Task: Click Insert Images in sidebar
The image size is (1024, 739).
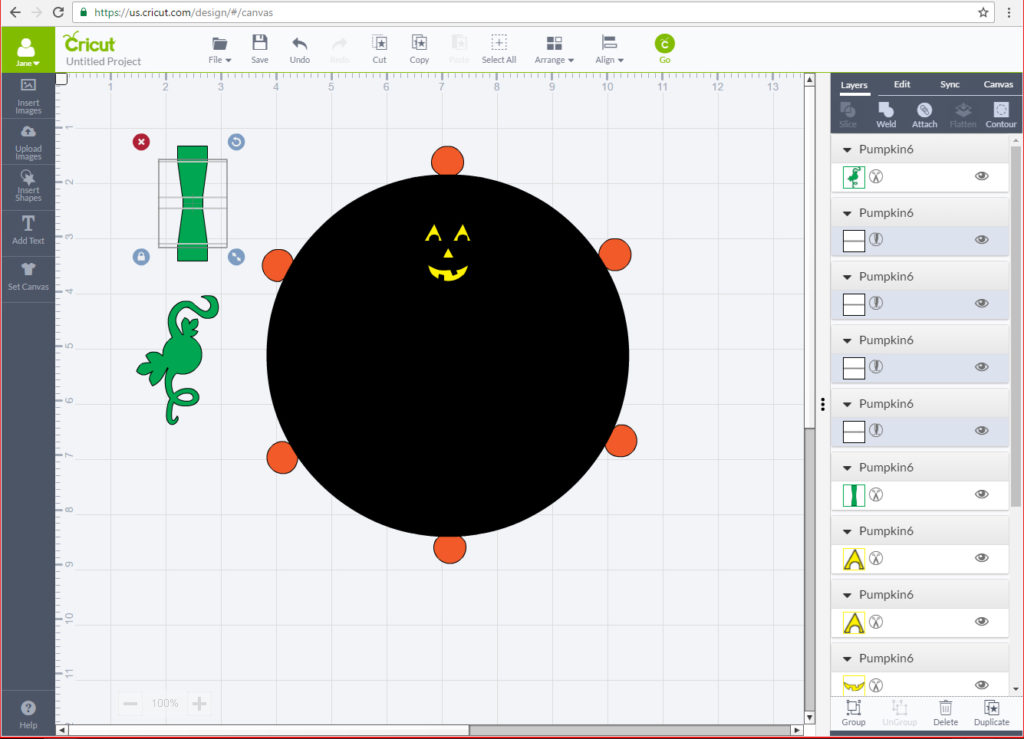Action: point(28,96)
